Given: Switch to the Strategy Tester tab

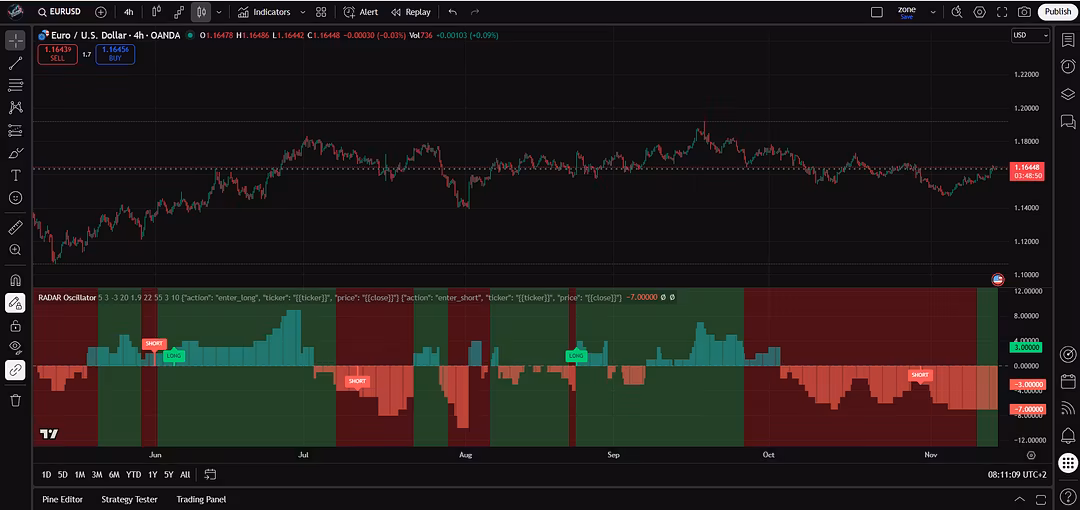Looking at the screenshot, I should pos(129,499).
